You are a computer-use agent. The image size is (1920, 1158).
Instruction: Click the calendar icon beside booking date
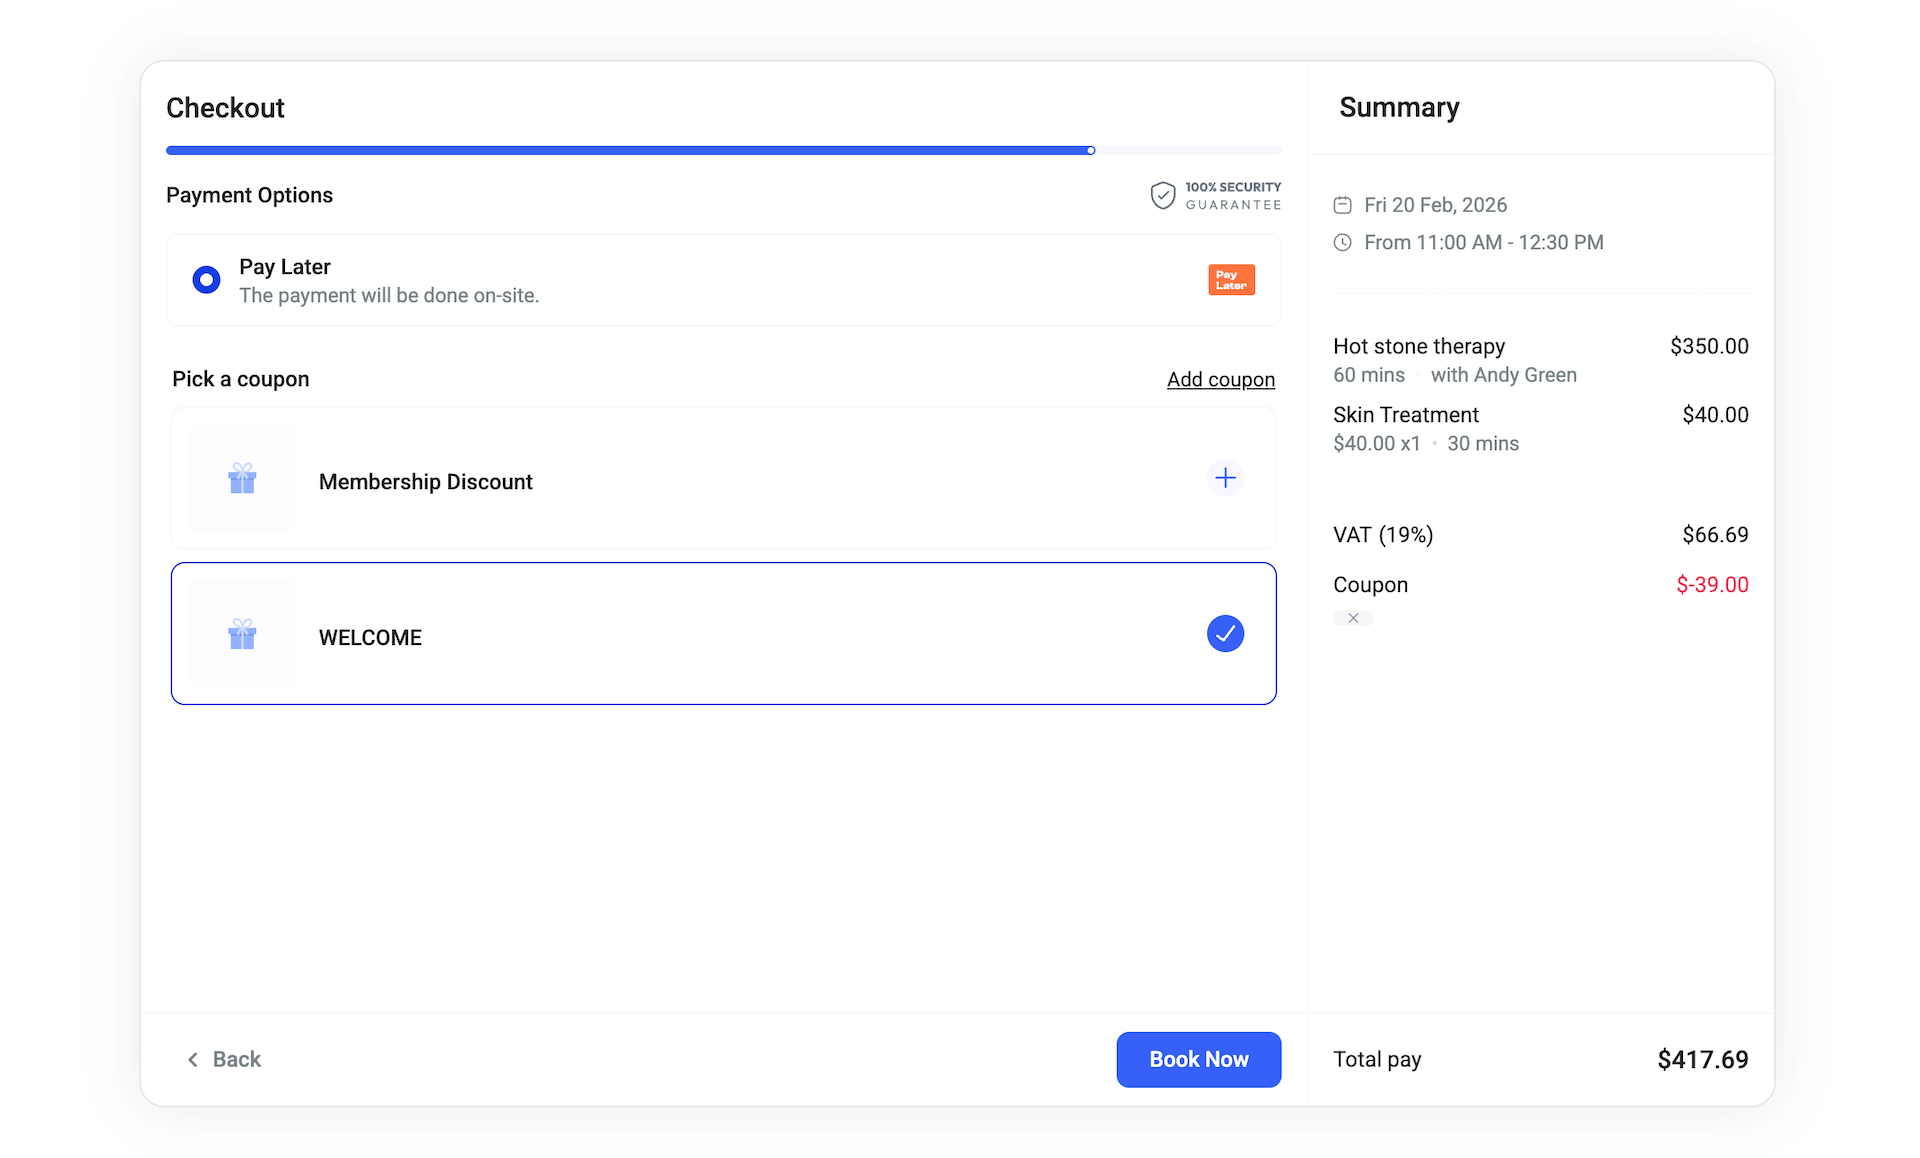click(x=1342, y=205)
